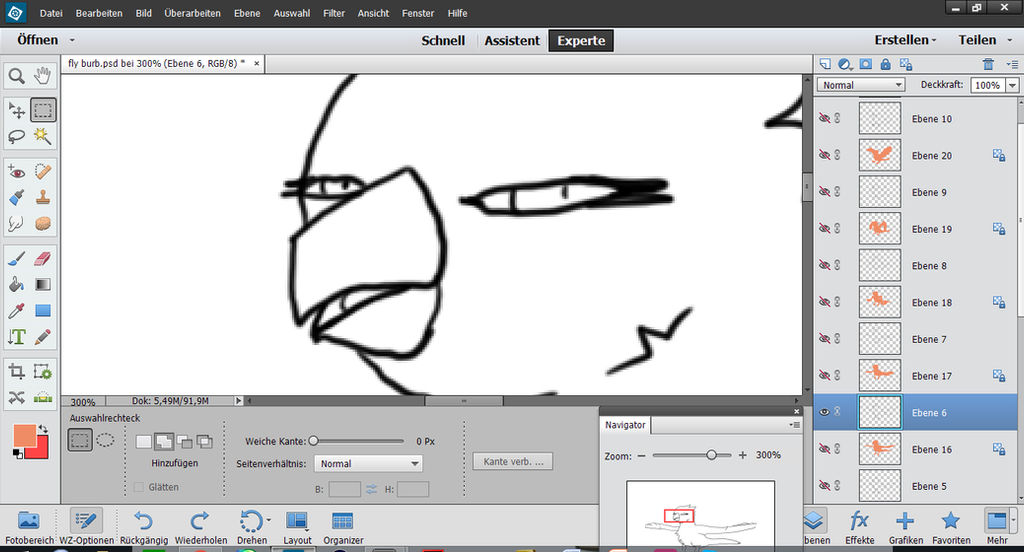This screenshot has height=552, width=1024.
Task: Select the Zoom tool
Action: point(16,76)
